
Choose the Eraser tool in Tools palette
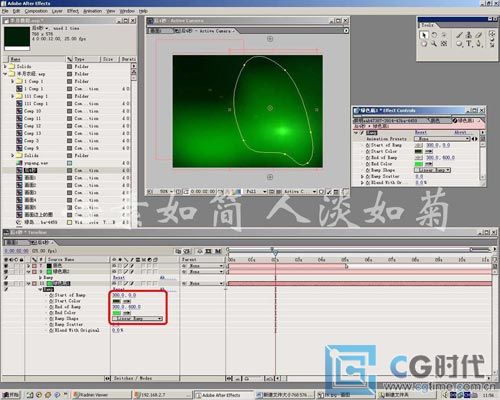point(479,35)
